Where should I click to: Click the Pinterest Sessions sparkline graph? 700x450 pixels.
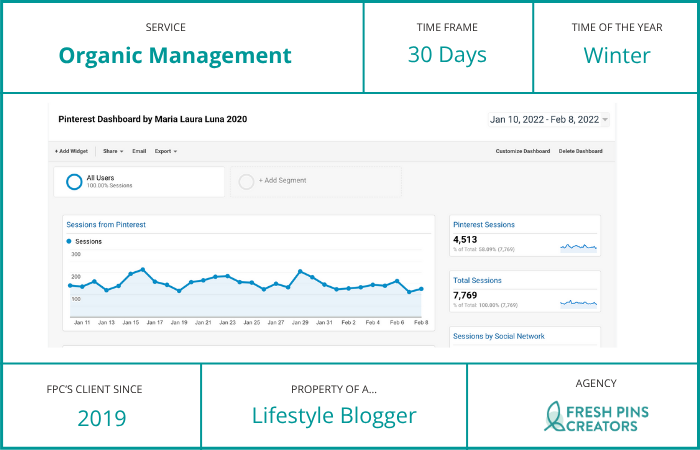tap(578, 245)
